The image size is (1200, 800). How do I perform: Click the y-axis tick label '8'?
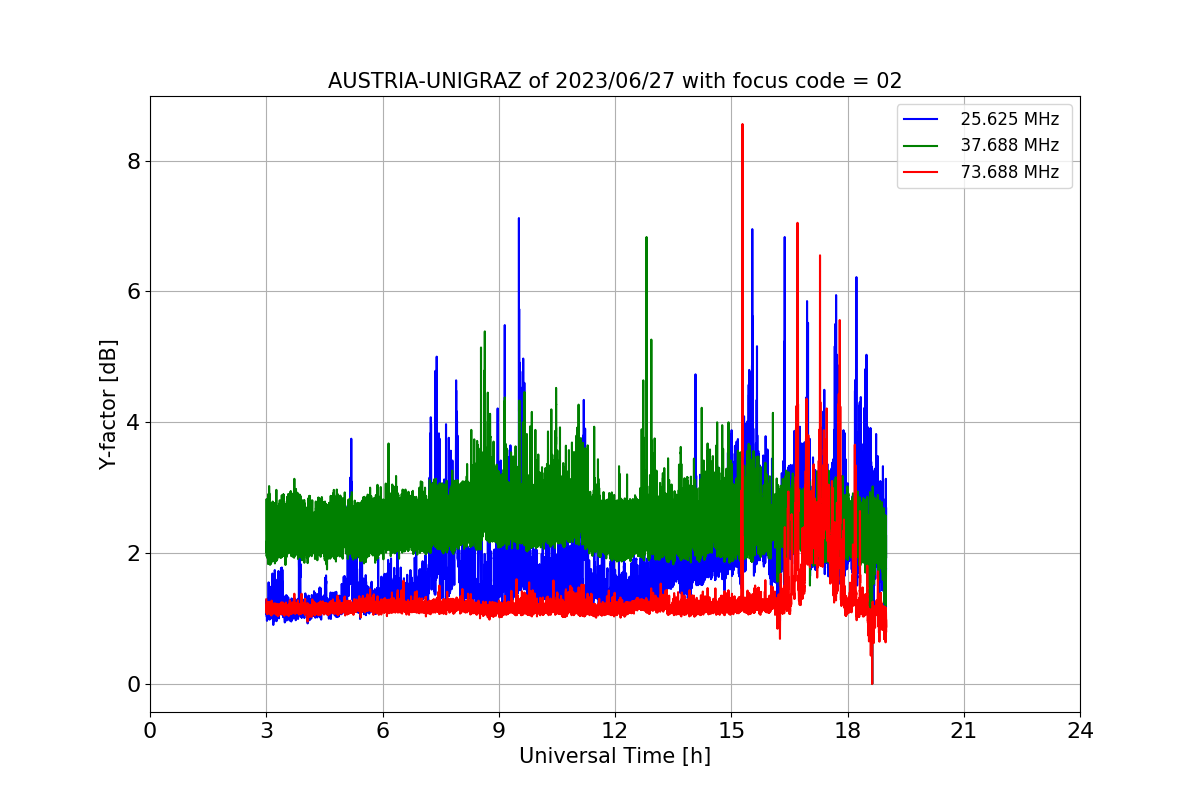click(x=134, y=161)
